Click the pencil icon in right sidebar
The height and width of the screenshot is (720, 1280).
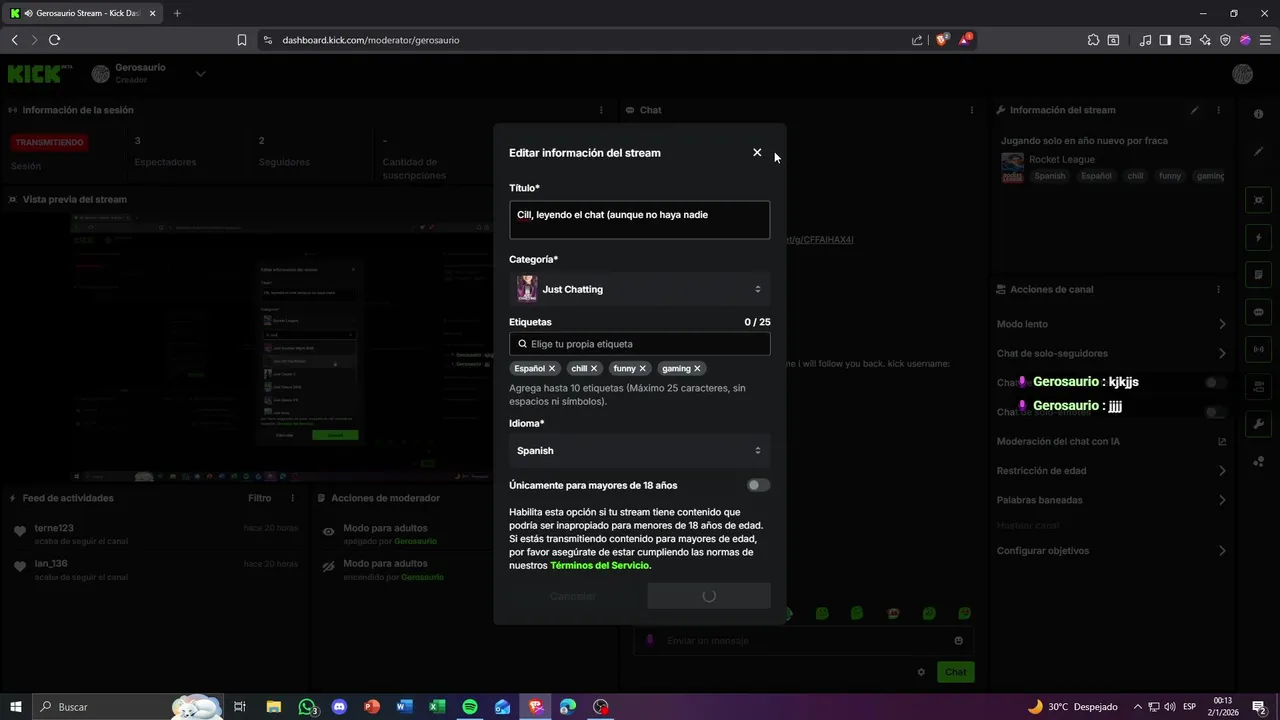pyautogui.click(x=1258, y=152)
